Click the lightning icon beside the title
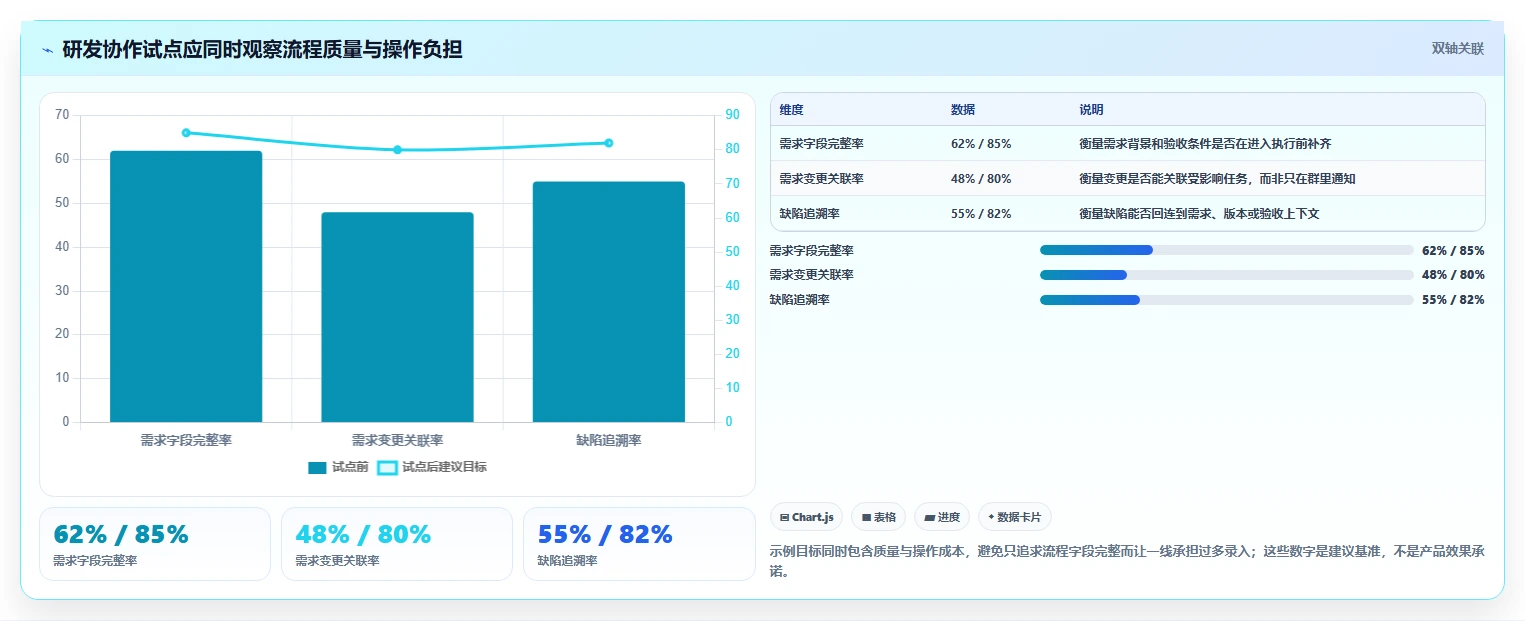This screenshot has width=1525, height=621. (48, 50)
